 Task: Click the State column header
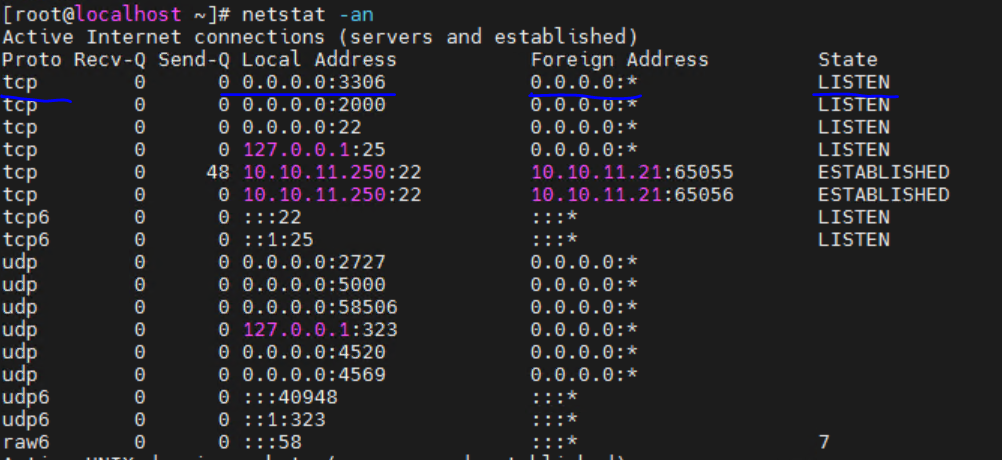click(x=847, y=59)
